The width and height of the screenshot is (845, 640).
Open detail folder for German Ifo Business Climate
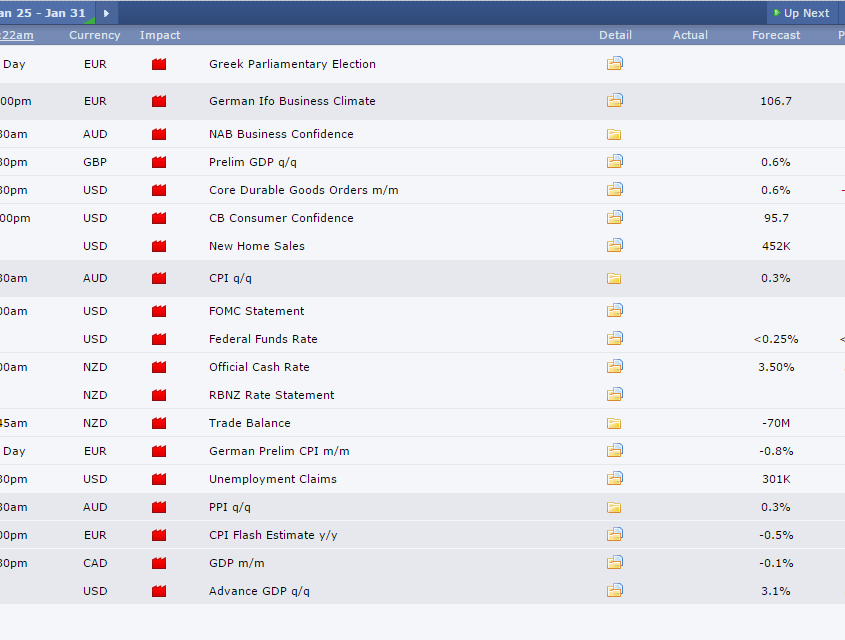click(x=614, y=101)
